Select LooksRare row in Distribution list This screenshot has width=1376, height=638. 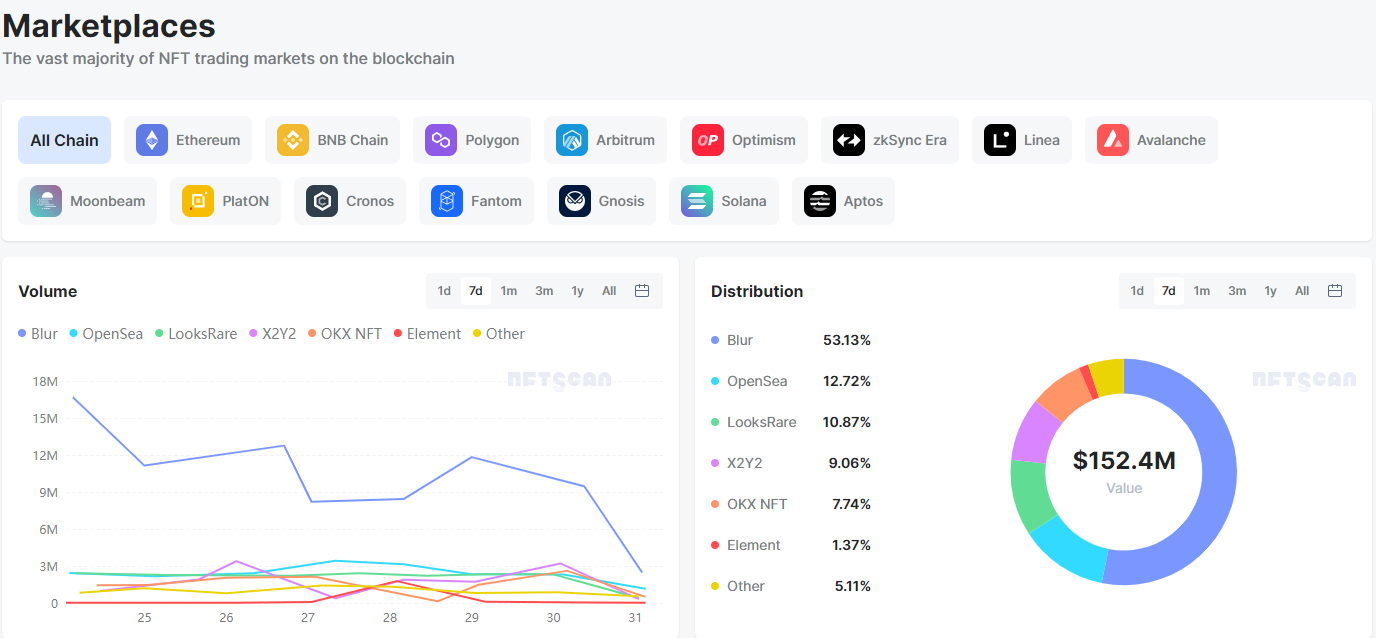pyautogui.click(x=791, y=422)
